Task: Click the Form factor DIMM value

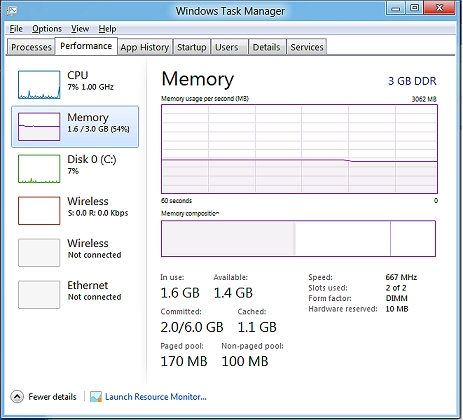Action: coord(397,298)
